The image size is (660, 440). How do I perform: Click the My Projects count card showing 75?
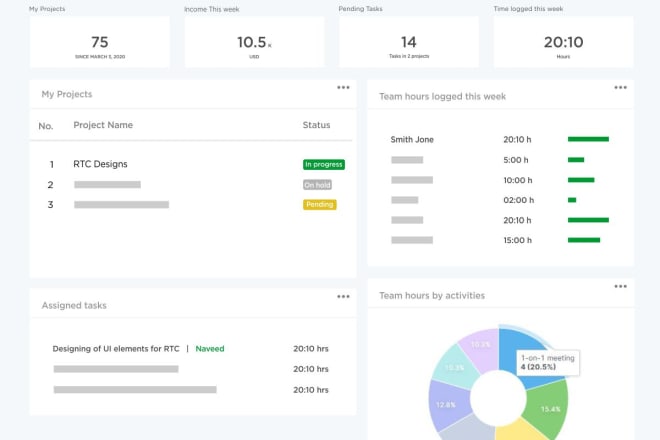100,42
